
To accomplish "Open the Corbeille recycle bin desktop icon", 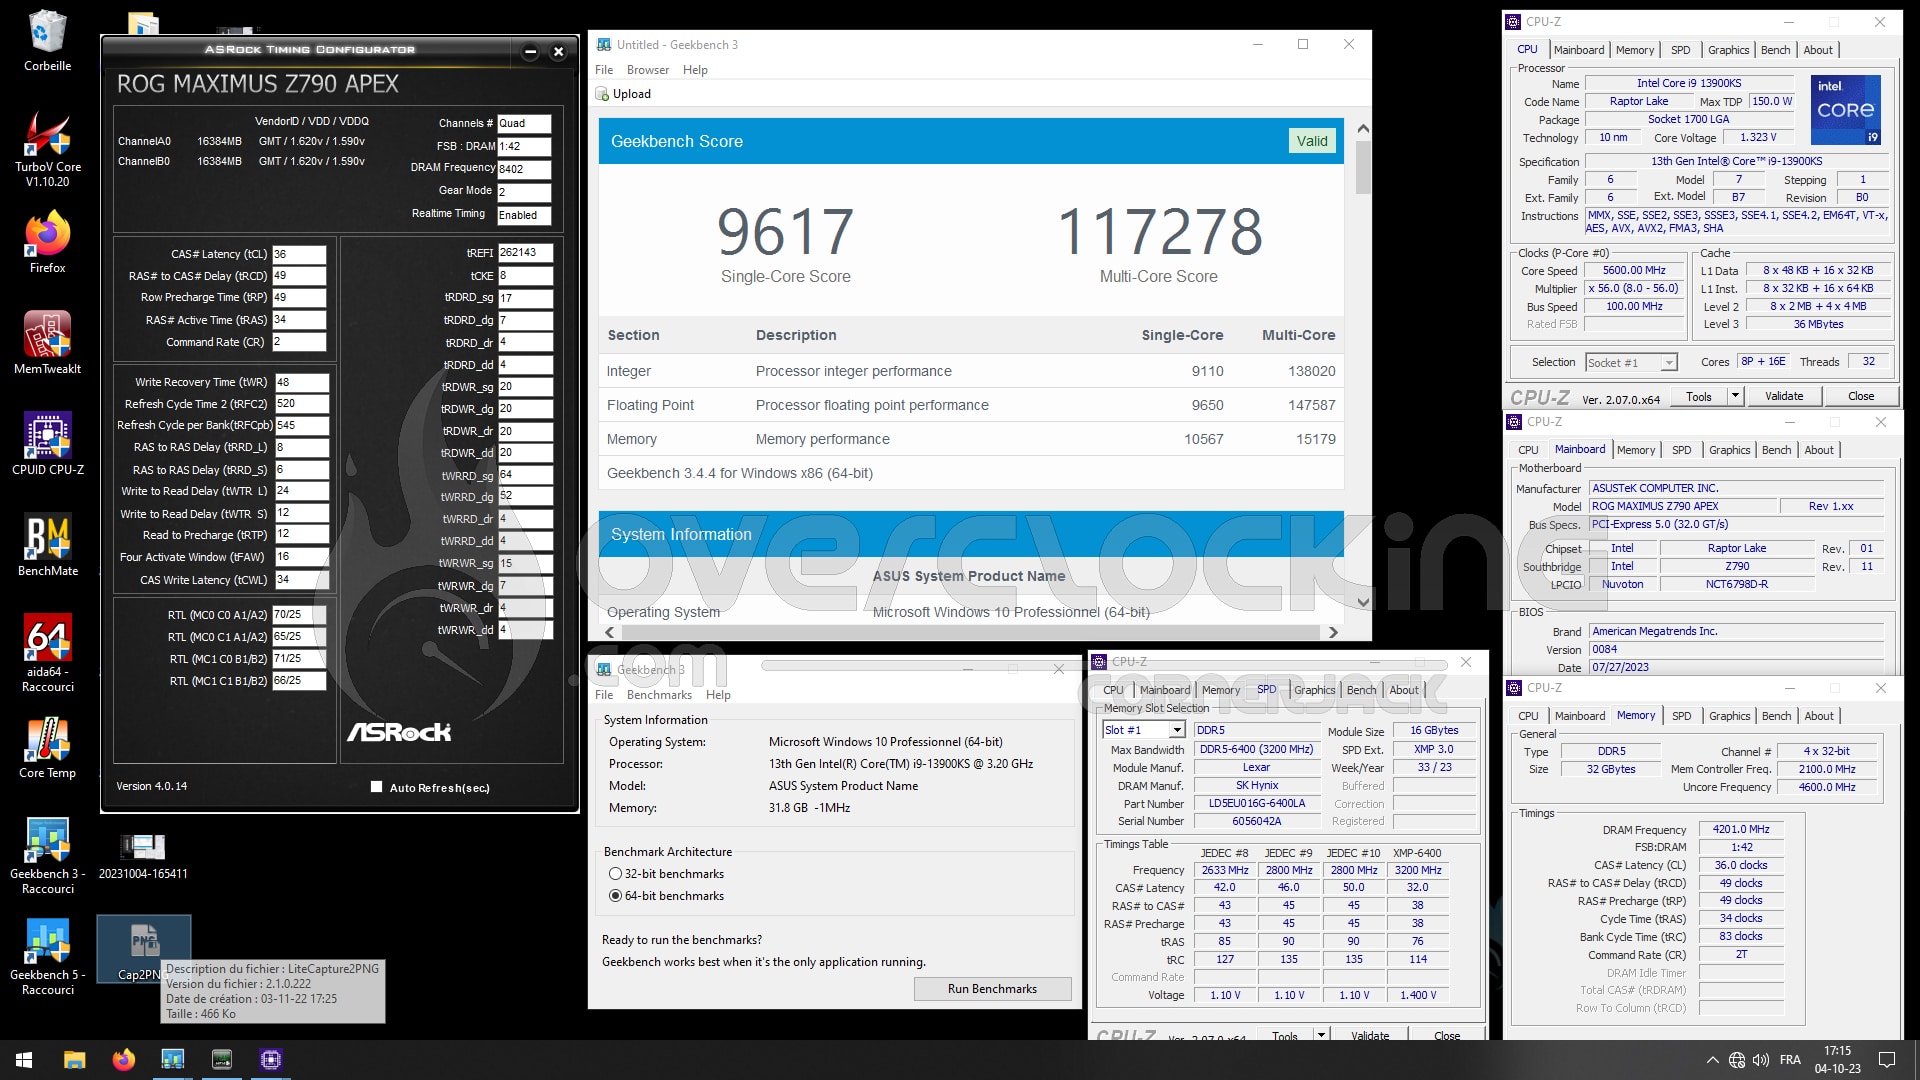I will (x=47, y=40).
